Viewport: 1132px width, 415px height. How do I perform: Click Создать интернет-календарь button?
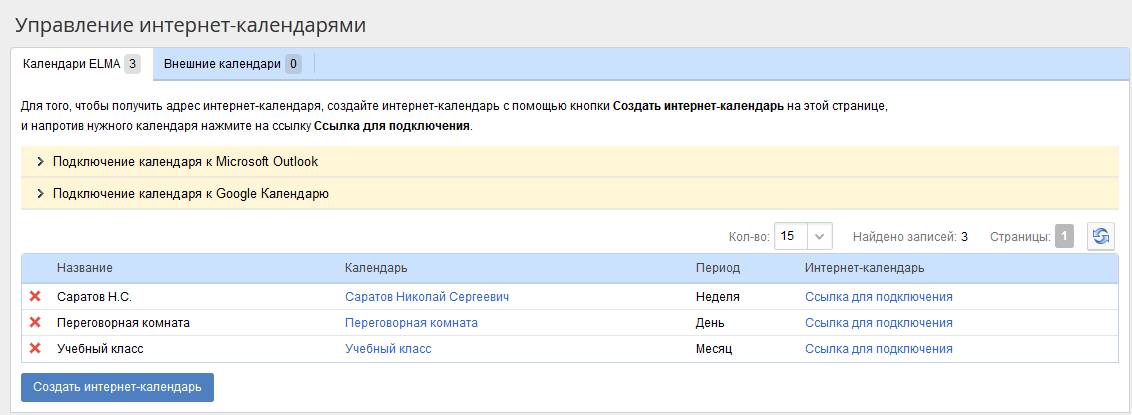click(117, 387)
